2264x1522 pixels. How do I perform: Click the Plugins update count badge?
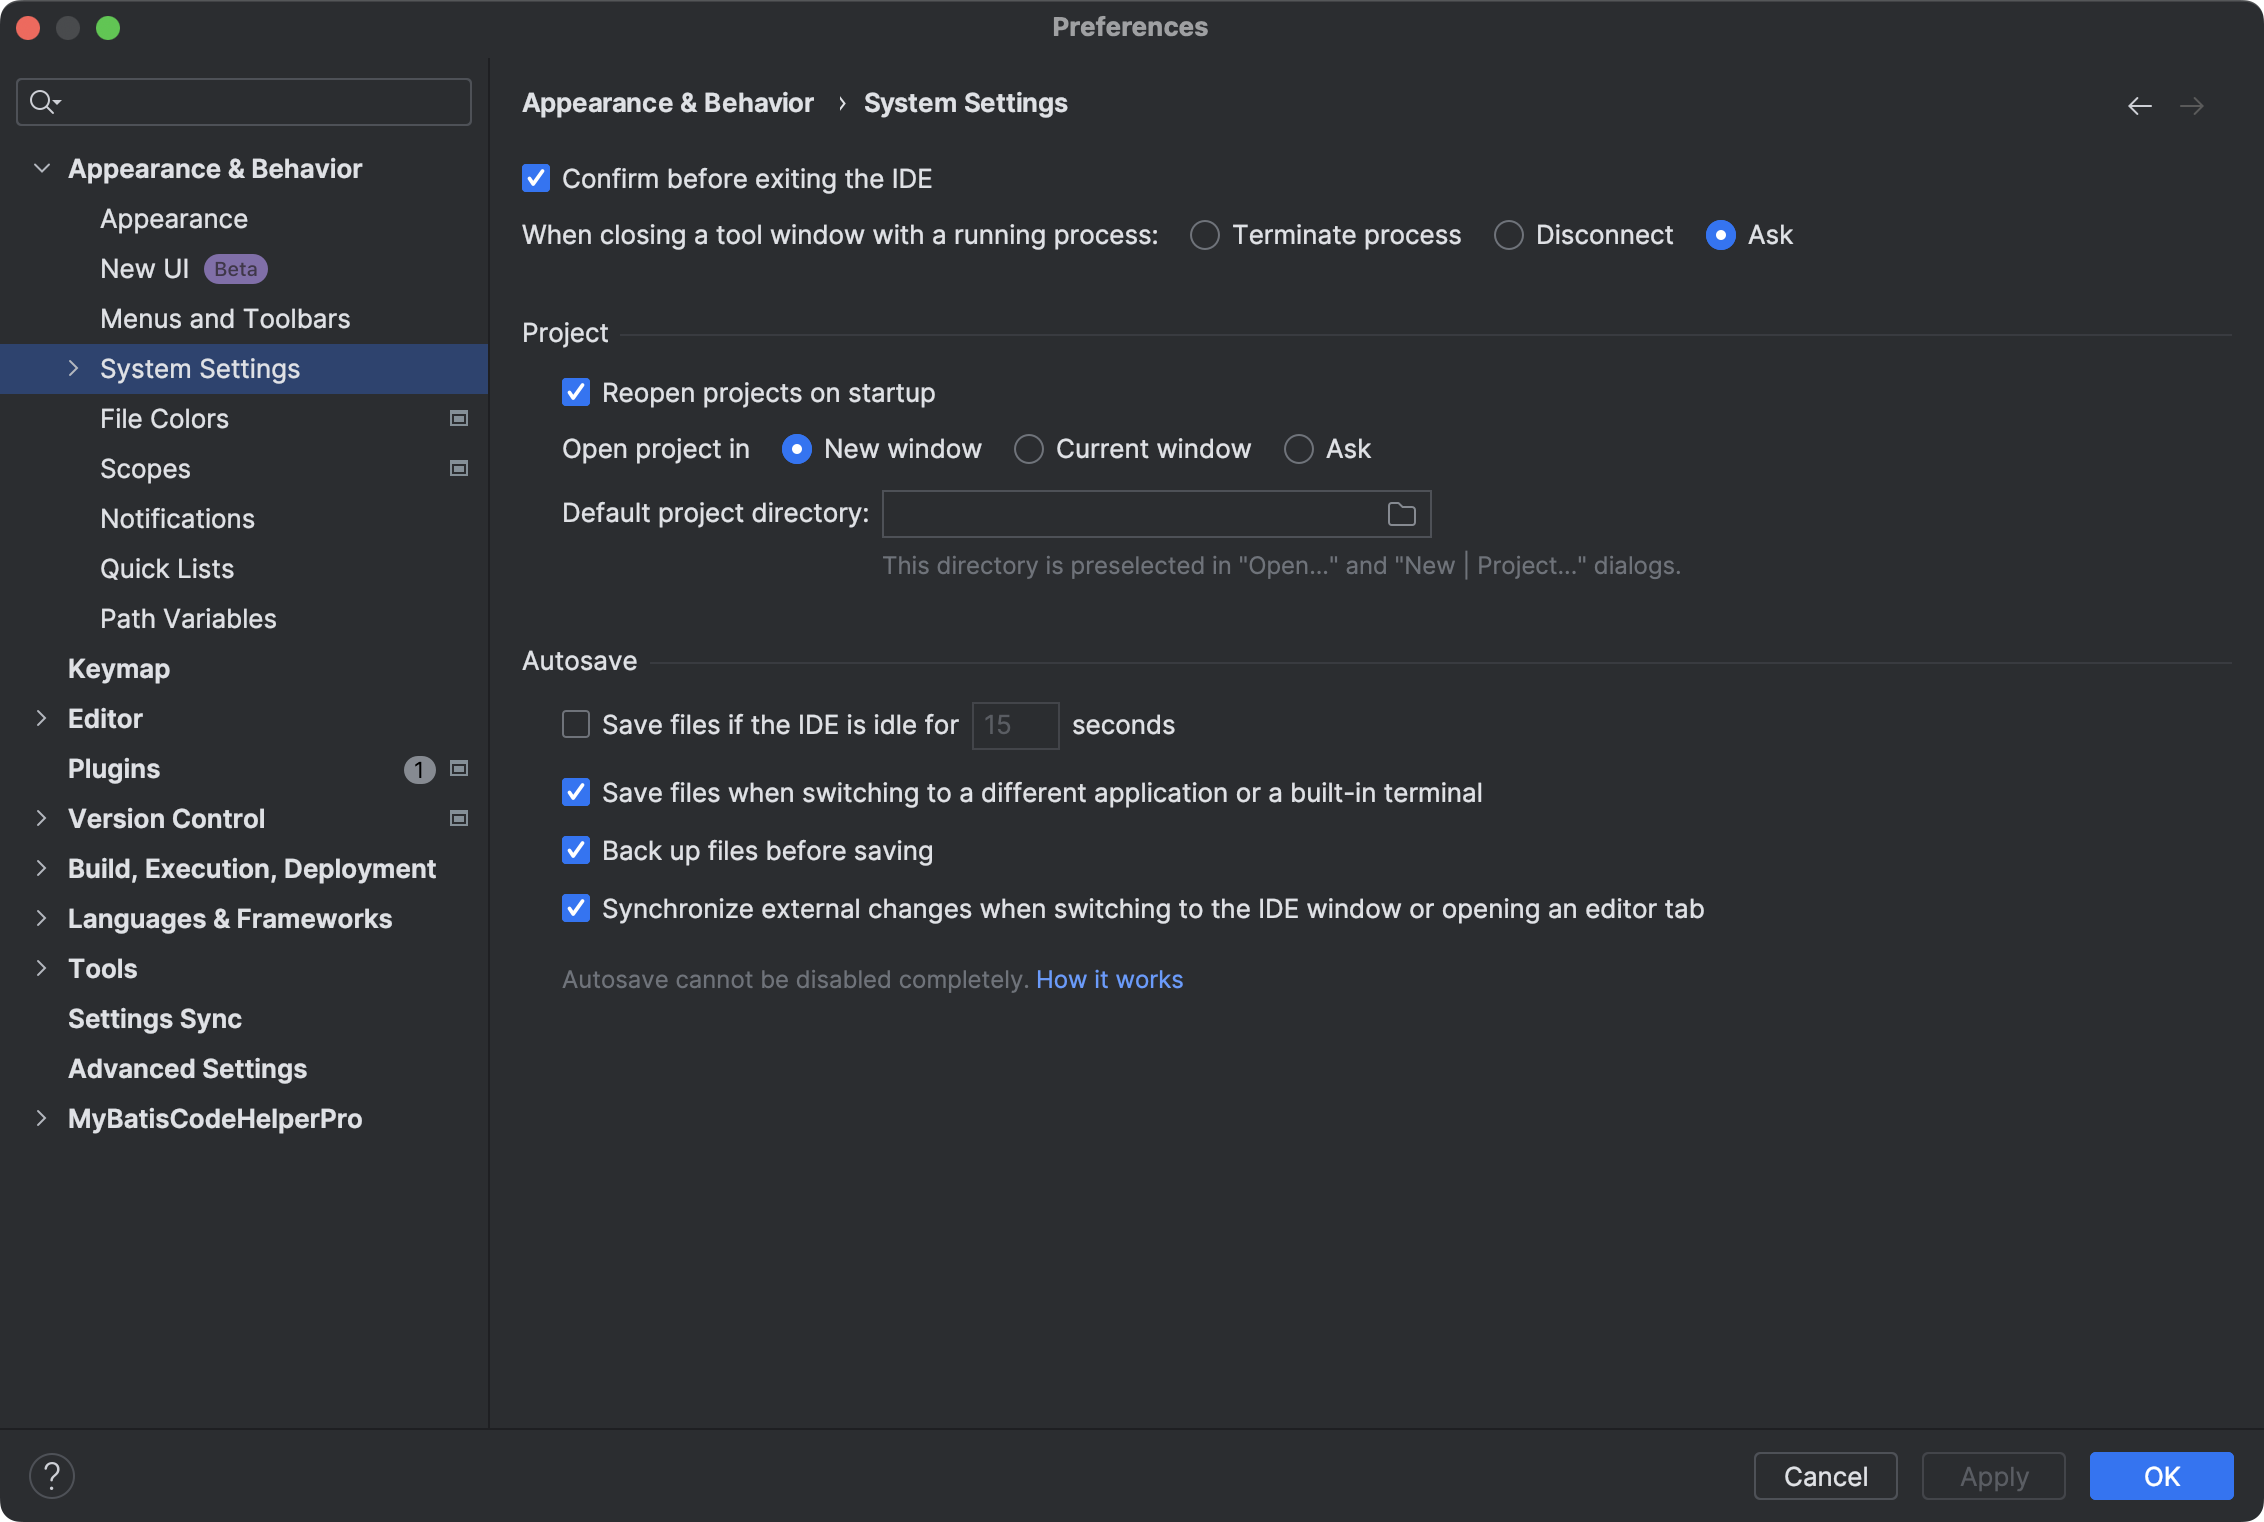tap(419, 769)
